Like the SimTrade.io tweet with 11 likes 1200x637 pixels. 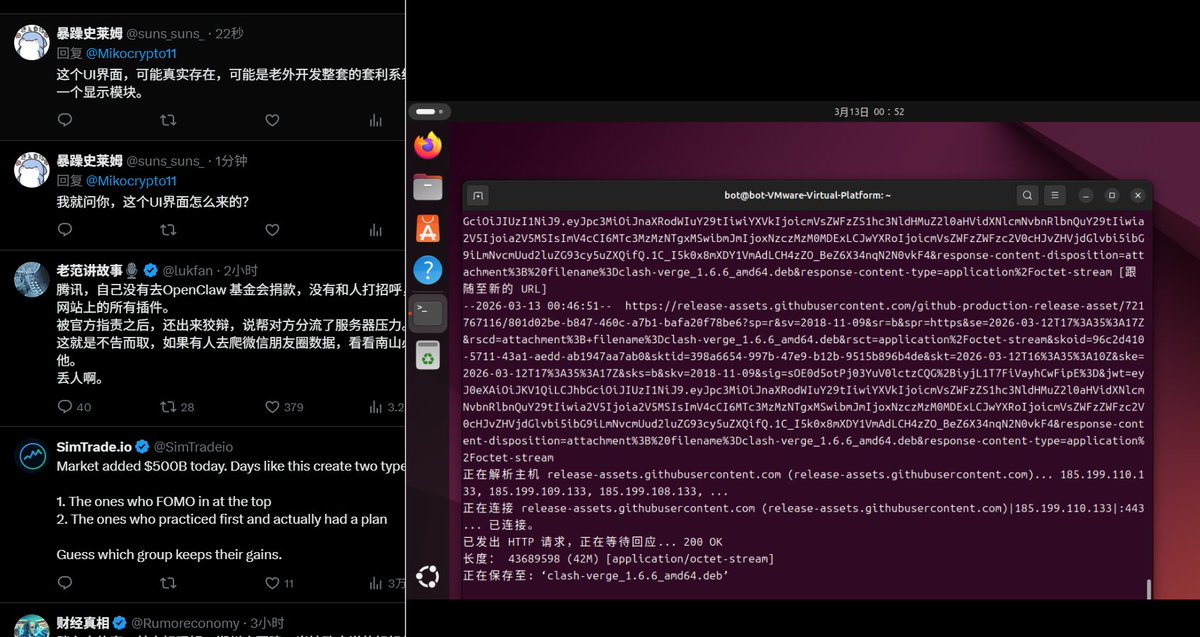tap(279, 583)
